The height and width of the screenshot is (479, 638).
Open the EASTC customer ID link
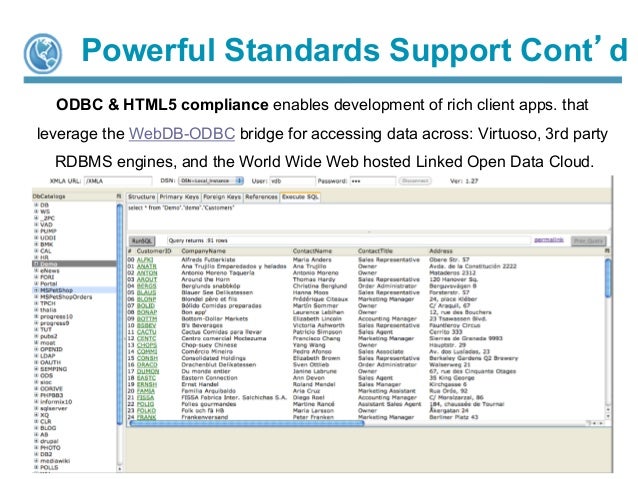pos(146,378)
